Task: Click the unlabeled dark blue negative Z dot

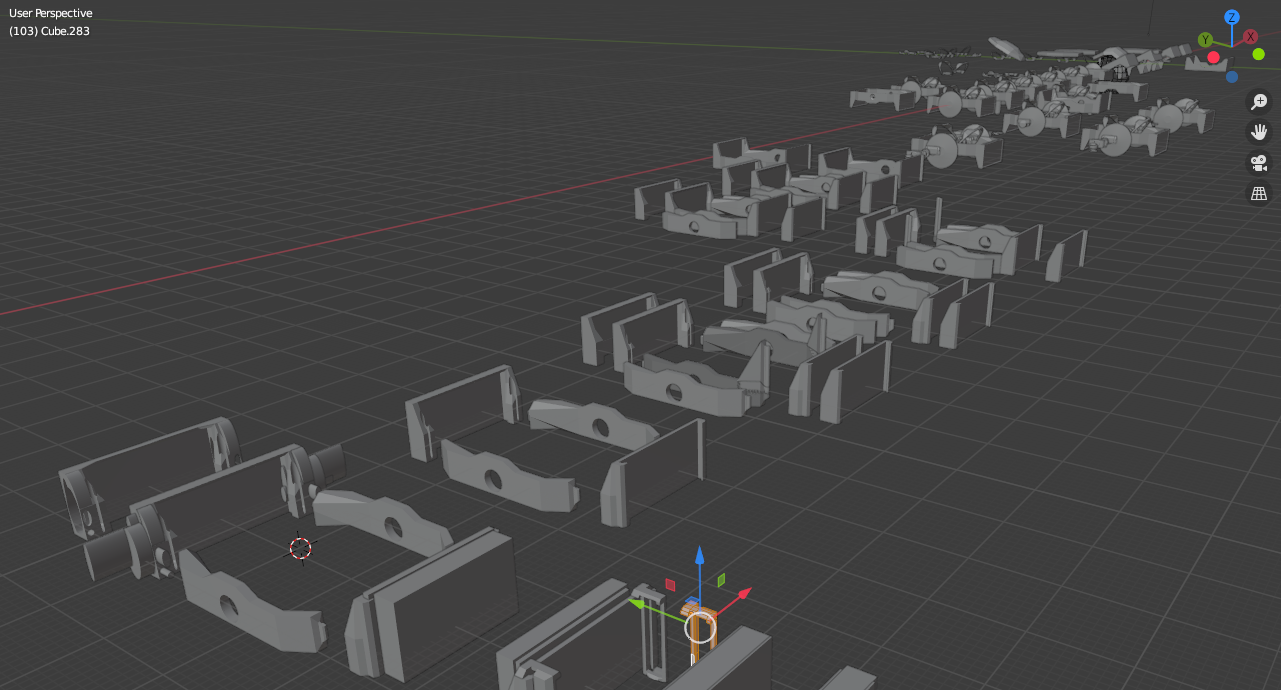Action: 1232,77
